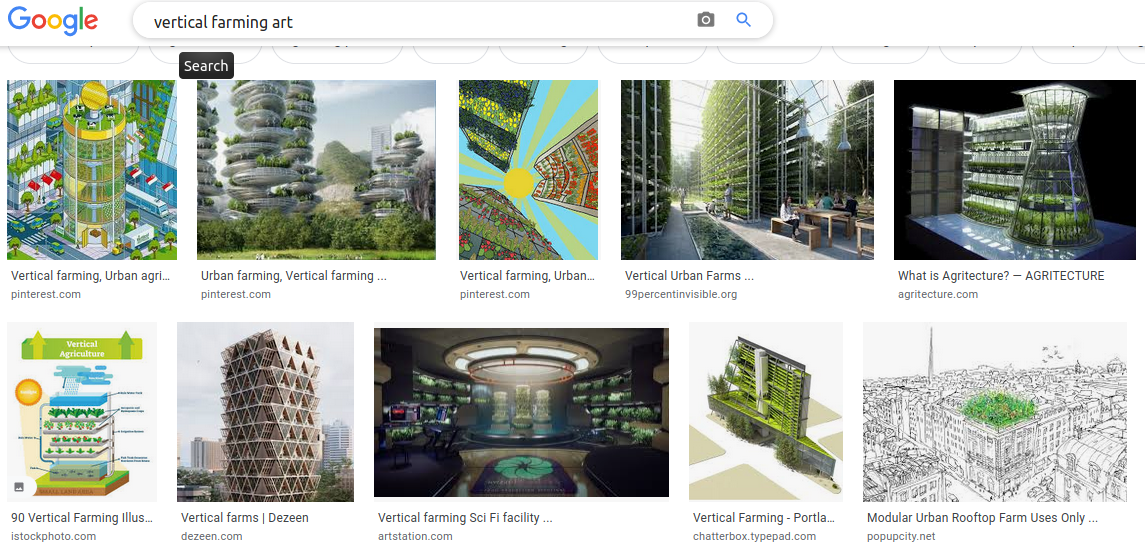Click the 99percentinvisible.org source link

(x=681, y=294)
